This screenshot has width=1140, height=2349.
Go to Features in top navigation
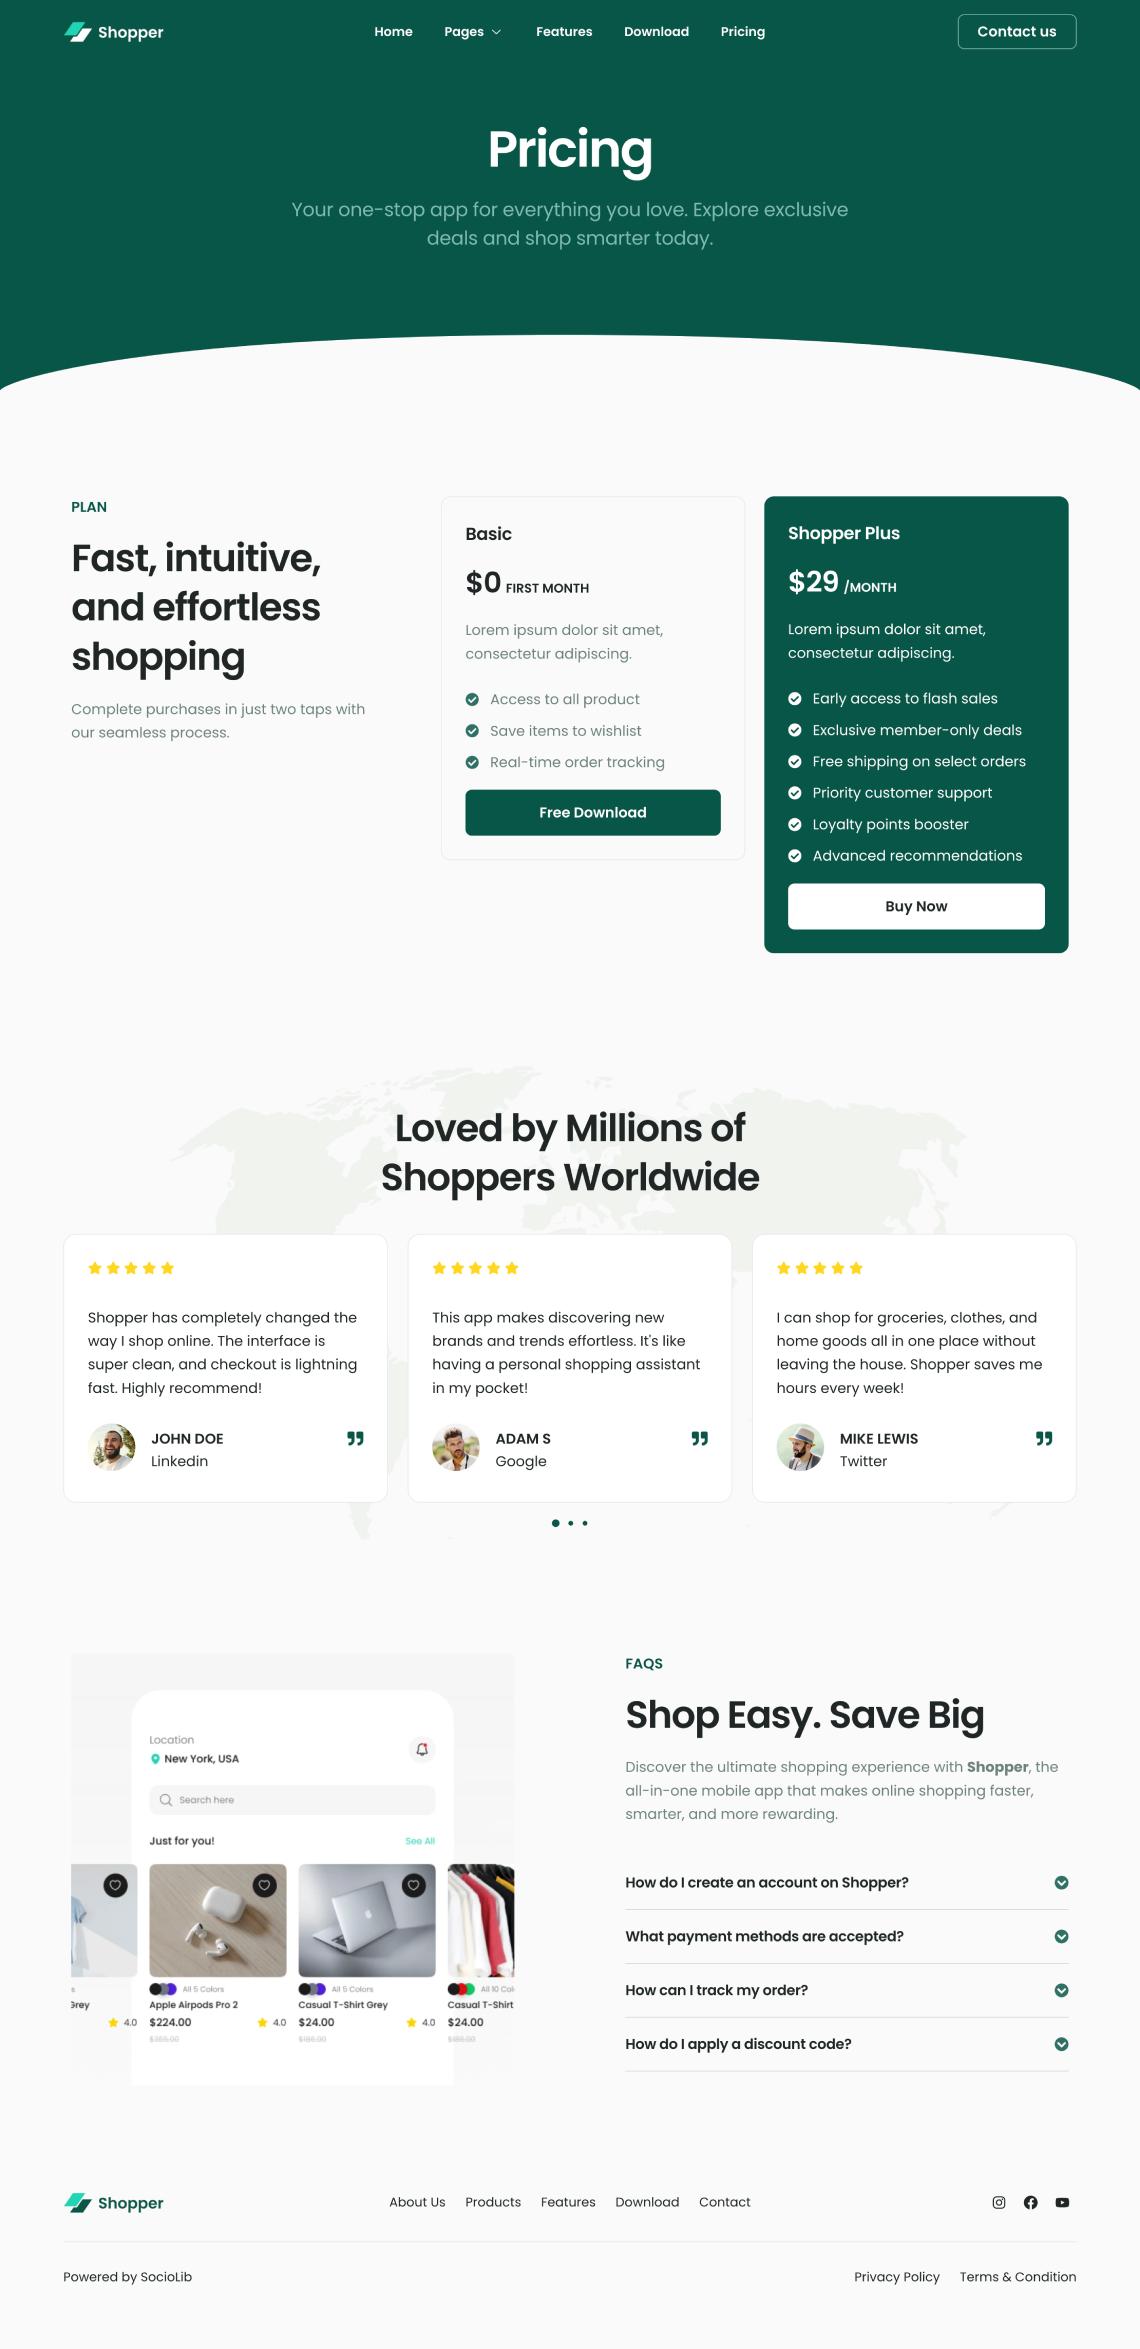[x=564, y=32]
